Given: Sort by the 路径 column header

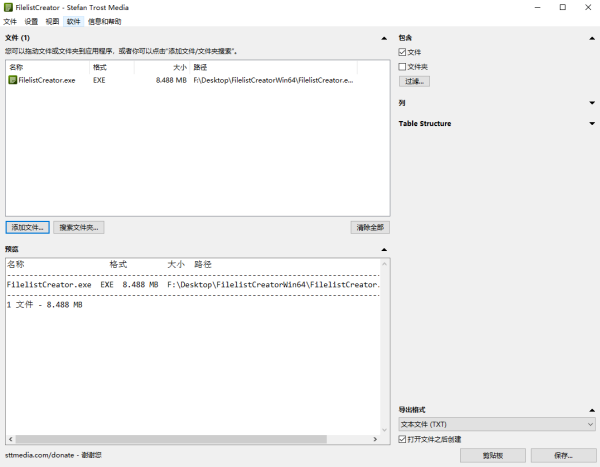Looking at the screenshot, I should pos(274,67).
